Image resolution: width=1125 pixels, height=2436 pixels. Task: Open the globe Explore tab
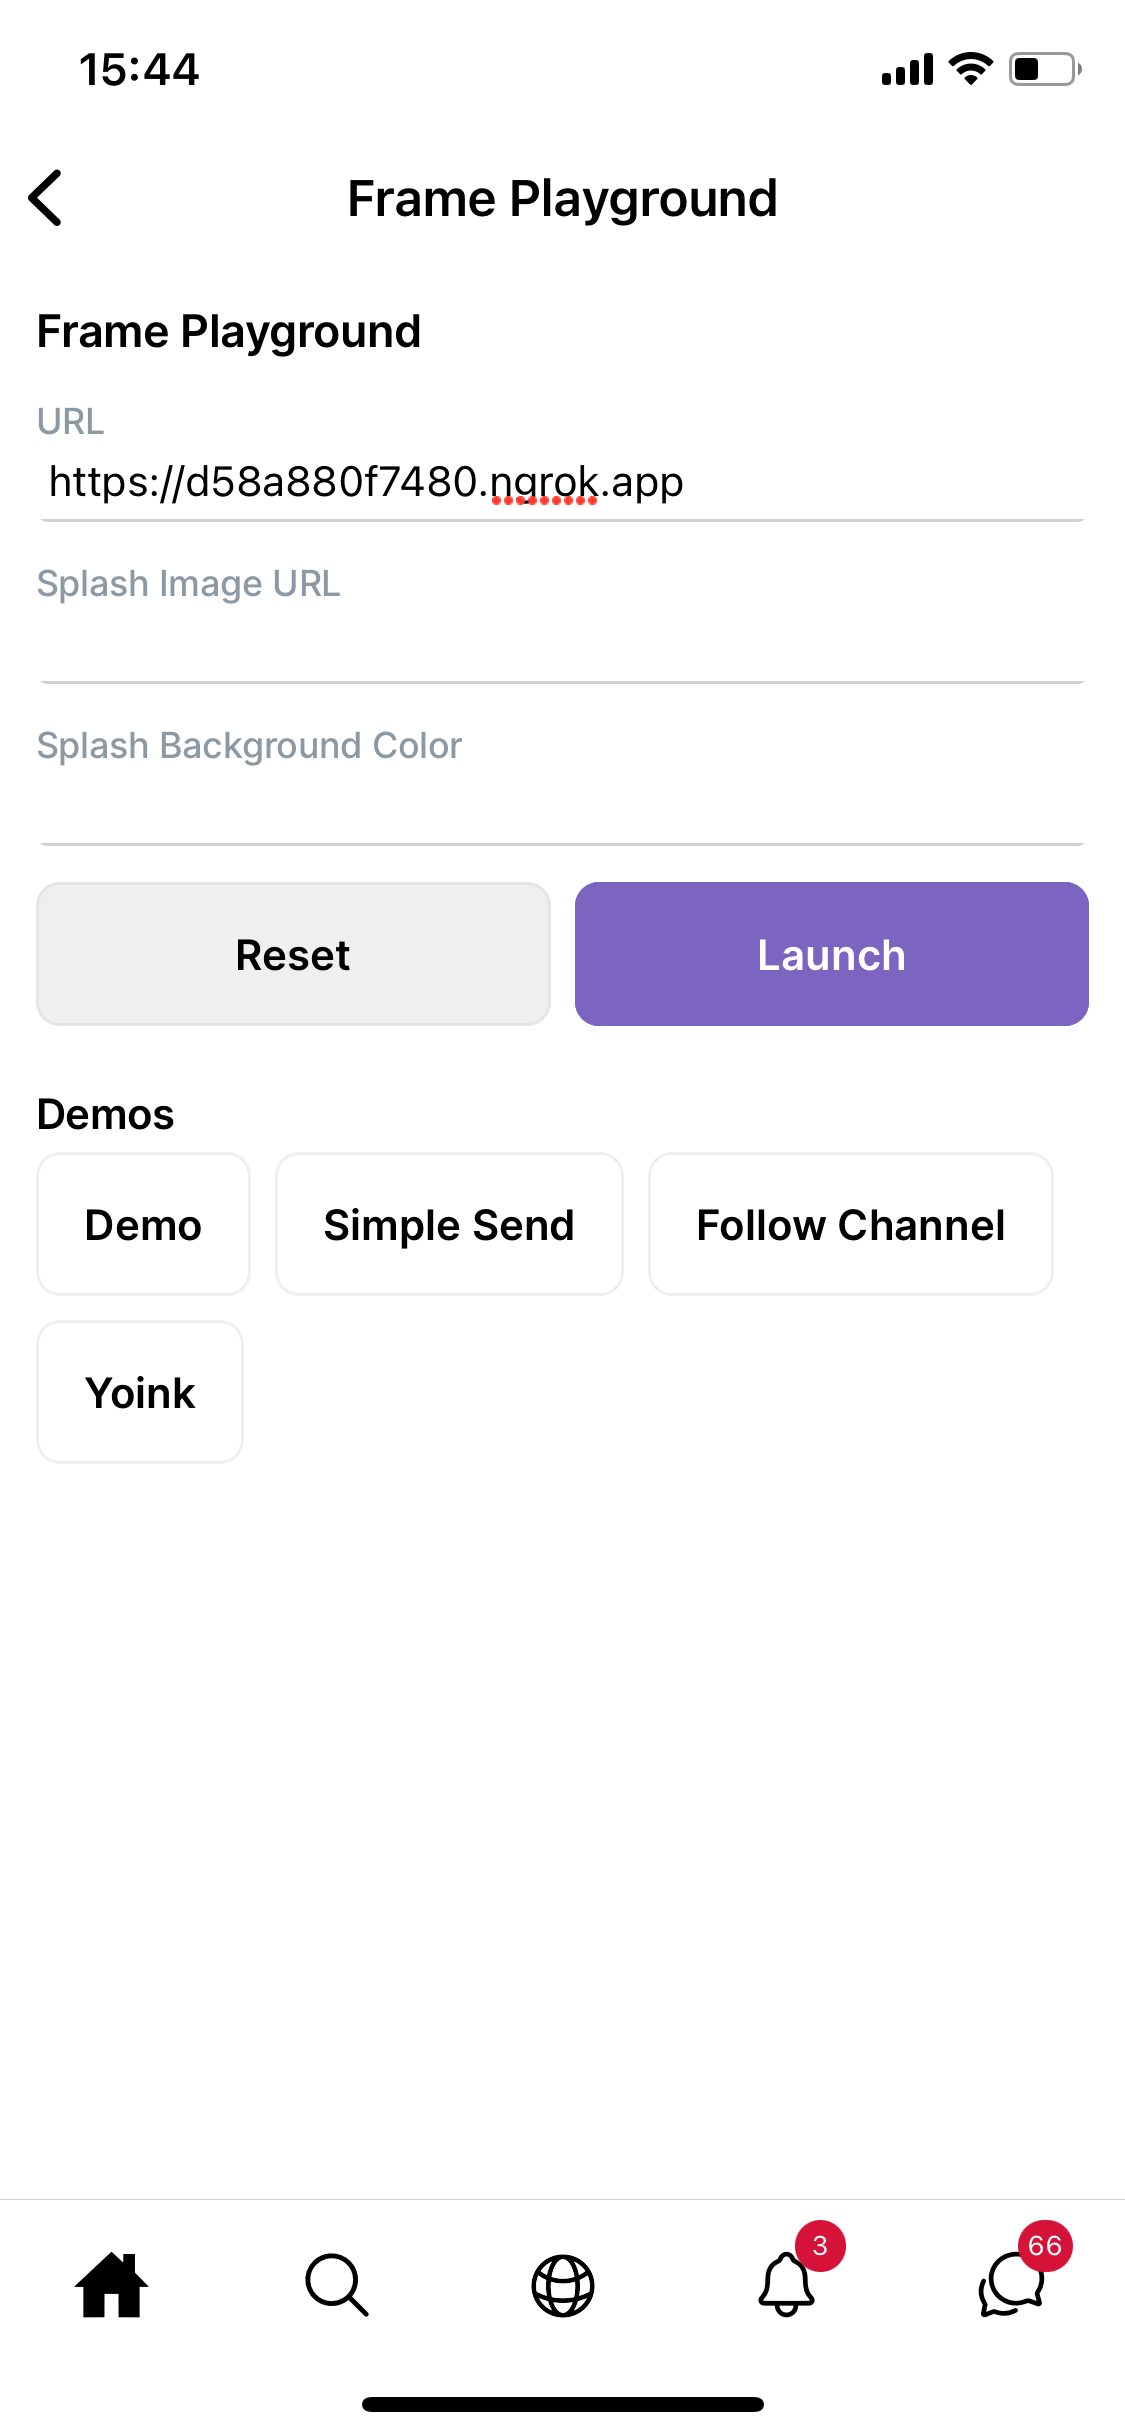[562, 2285]
